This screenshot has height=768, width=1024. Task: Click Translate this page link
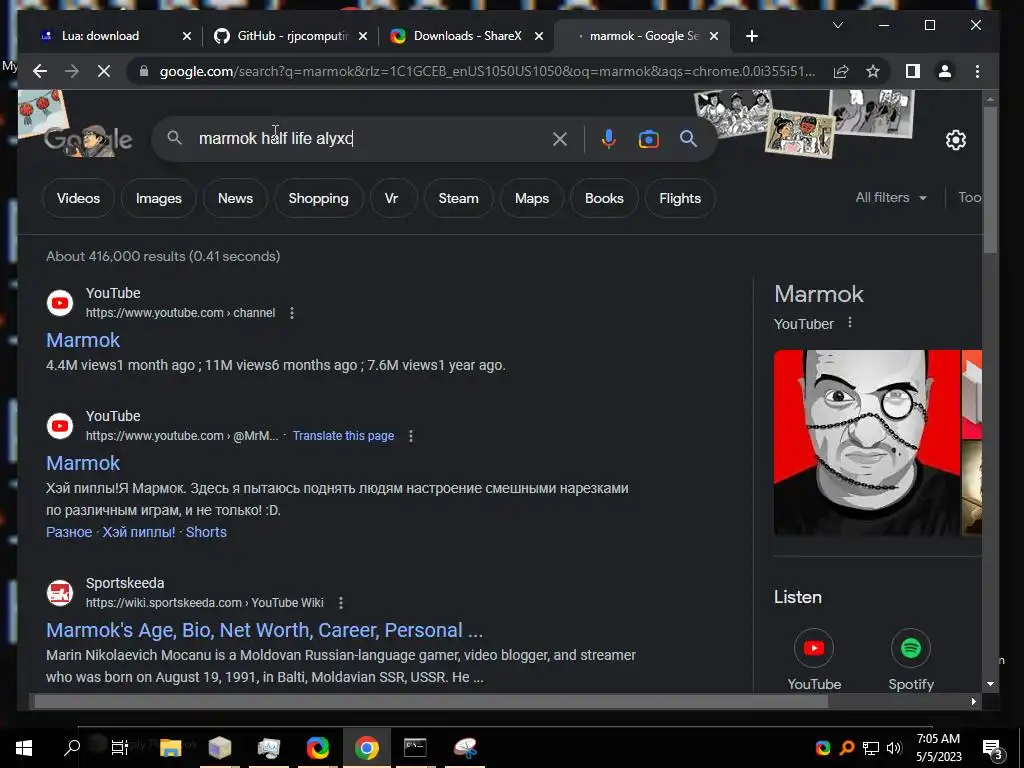click(343, 436)
